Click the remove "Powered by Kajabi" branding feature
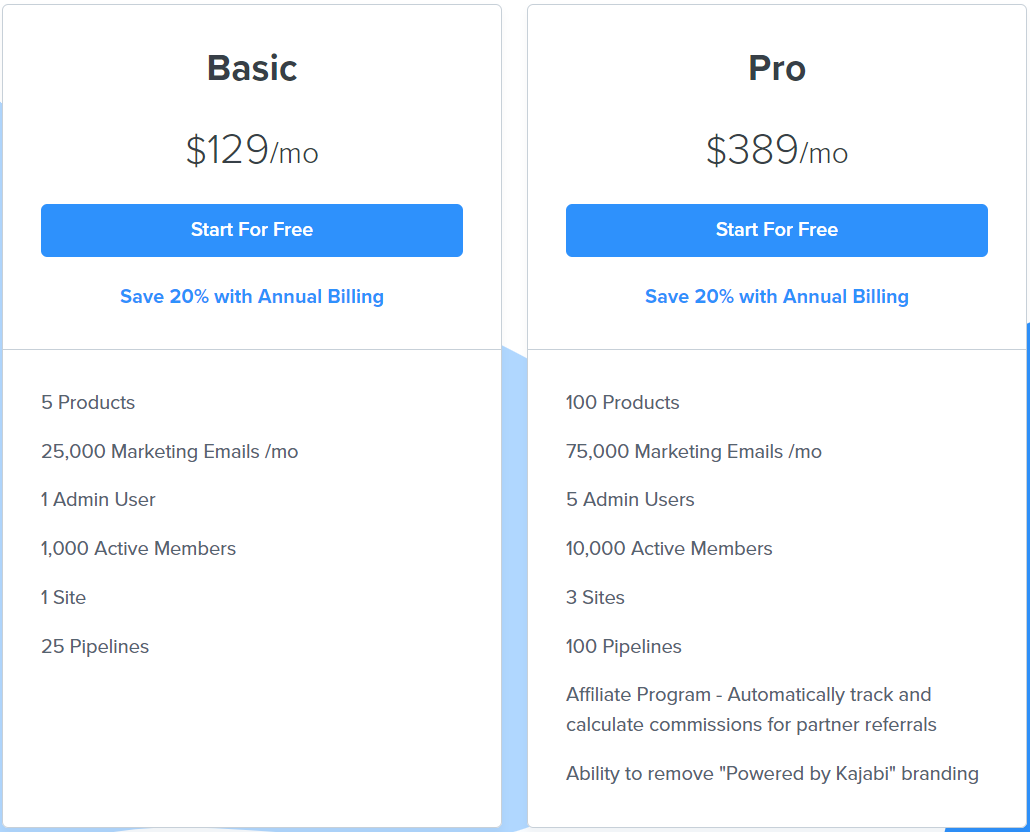 (x=772, y=774)
